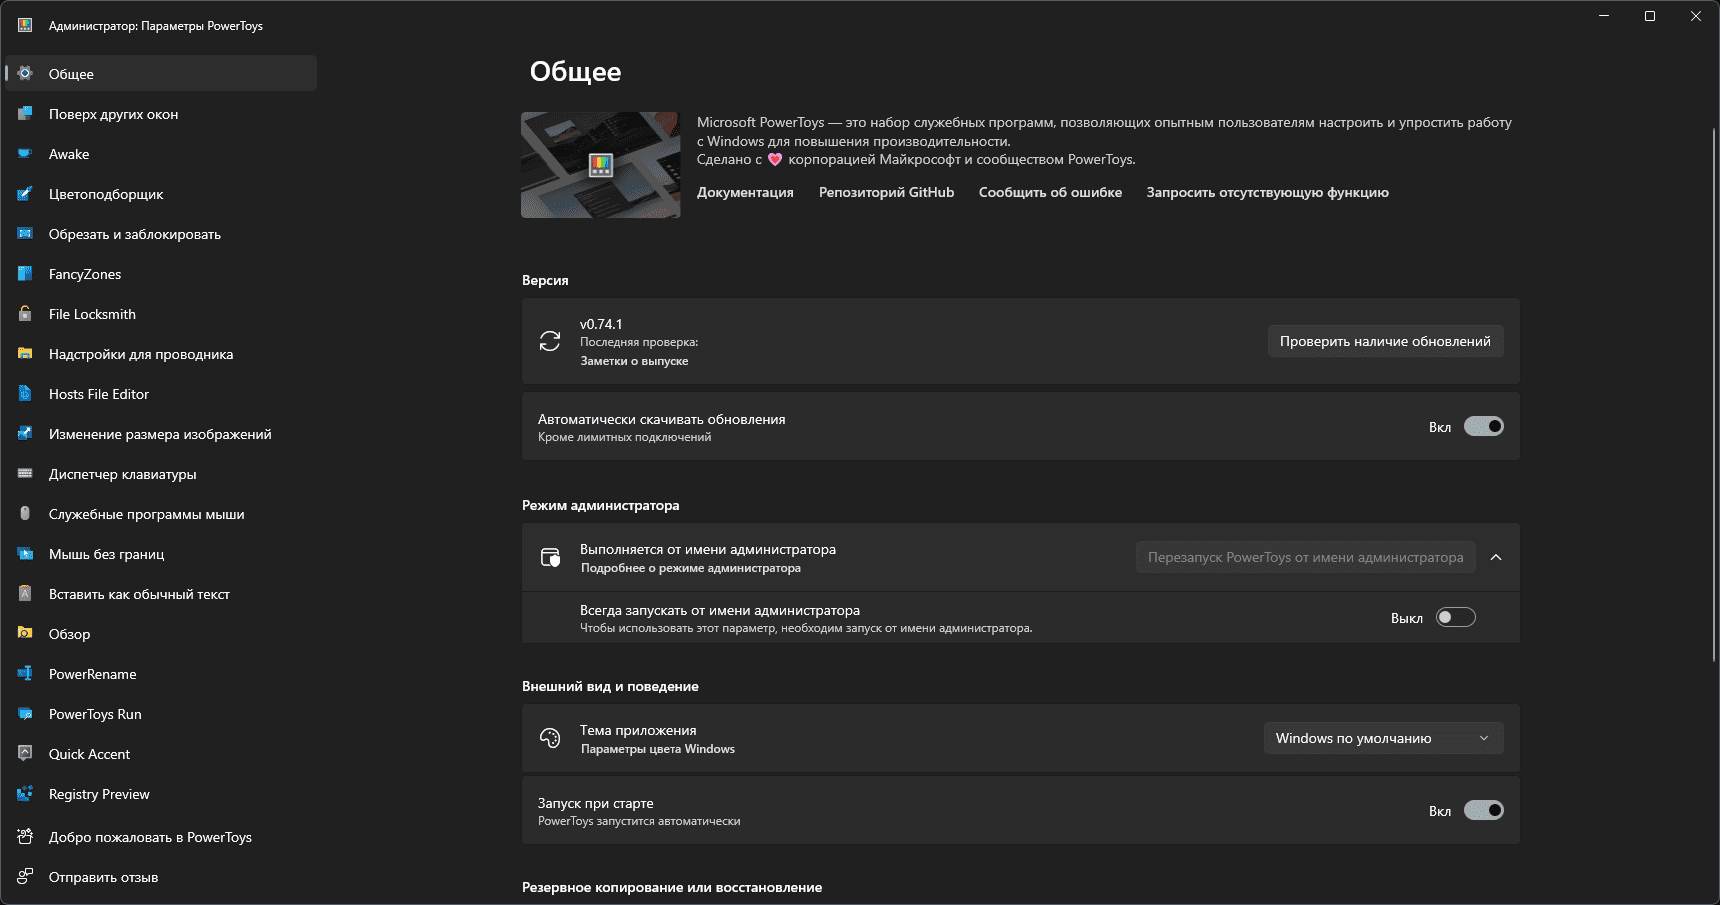Open PowerRename settings page
The image size is (1720, 905).
click(x=161, y=673)
